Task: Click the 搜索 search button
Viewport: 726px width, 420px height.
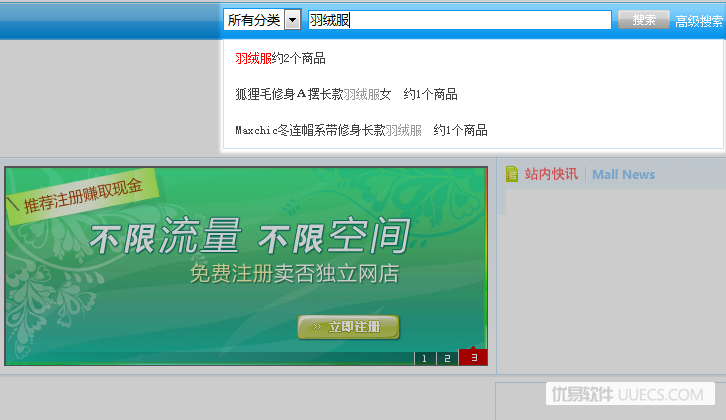Action: 644,20
